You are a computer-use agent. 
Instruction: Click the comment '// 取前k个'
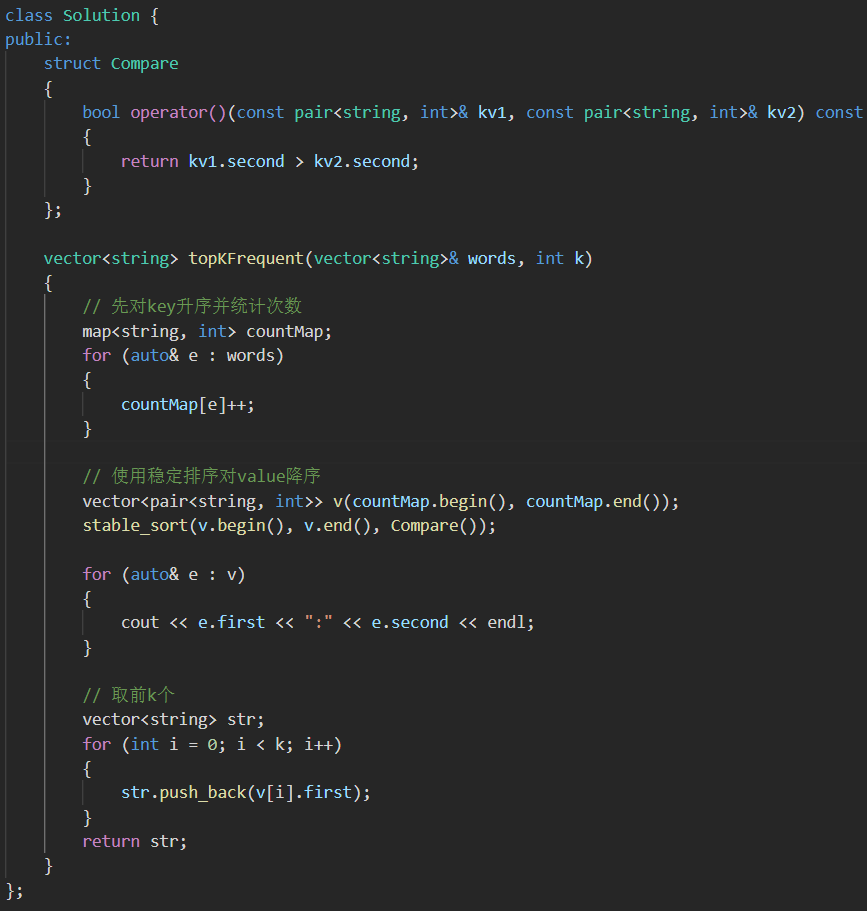pos(128,695)
